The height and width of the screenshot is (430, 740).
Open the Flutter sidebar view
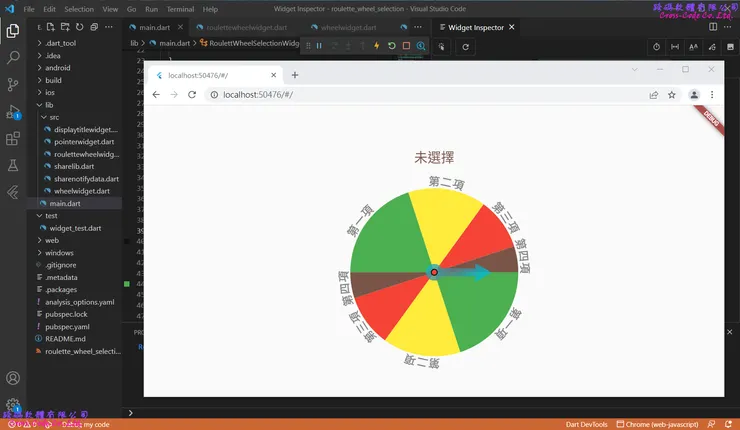[13, 192]
